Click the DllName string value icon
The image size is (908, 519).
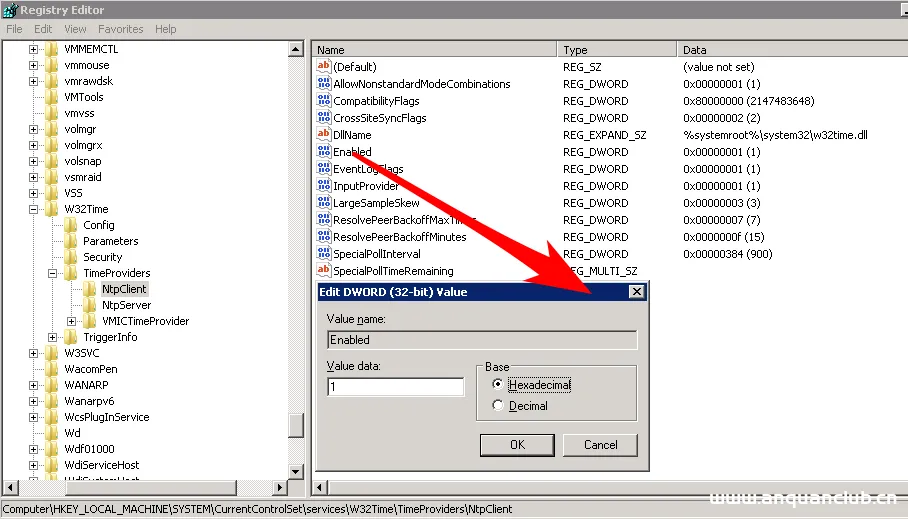(323, 135)
